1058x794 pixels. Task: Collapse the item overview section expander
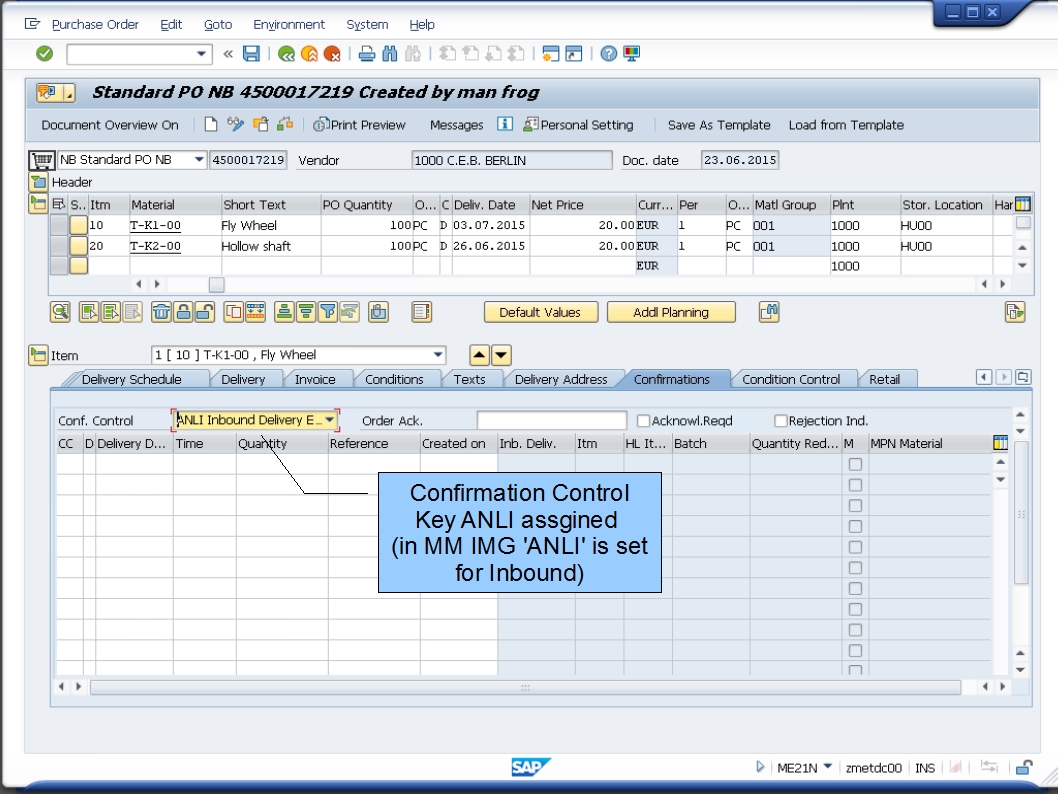click(x=38, y=203)
